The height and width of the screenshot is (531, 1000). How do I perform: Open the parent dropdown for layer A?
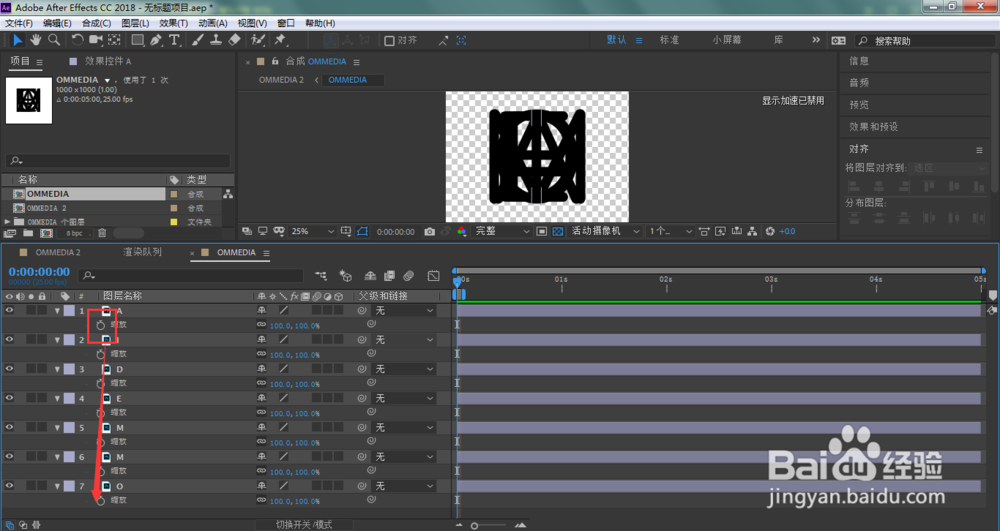tap(404, 311)
